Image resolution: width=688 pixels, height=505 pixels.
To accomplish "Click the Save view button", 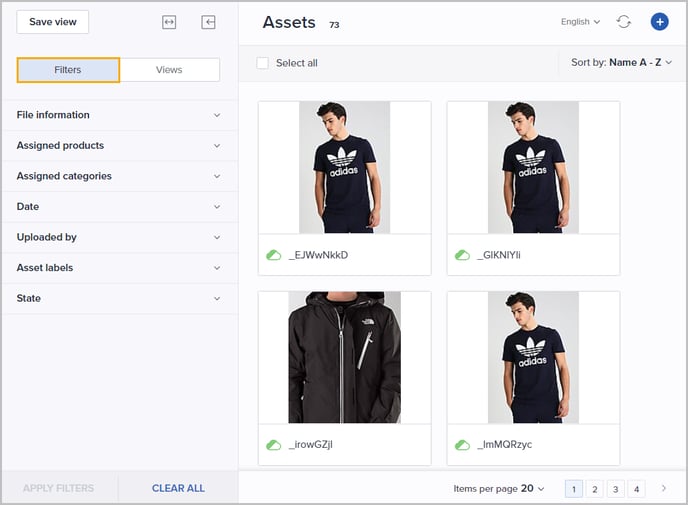I will [x=53, y=22].
